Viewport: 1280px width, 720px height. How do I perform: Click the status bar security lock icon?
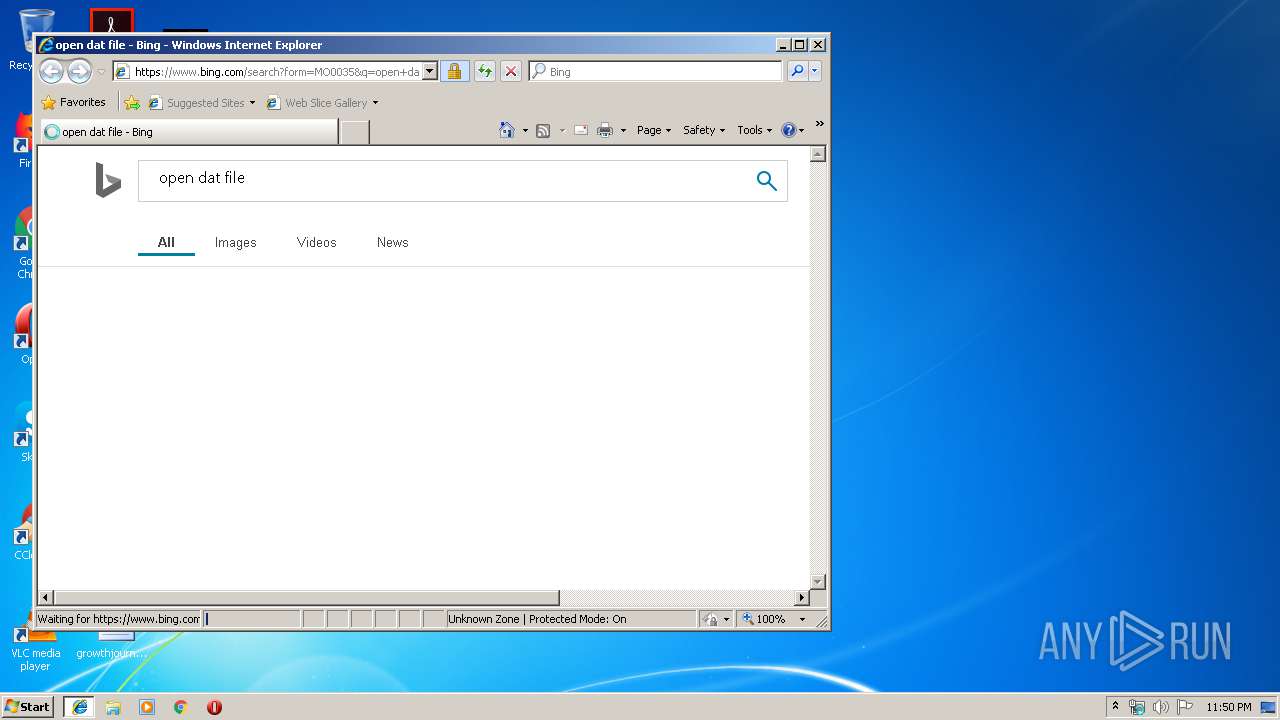[710, 619]
